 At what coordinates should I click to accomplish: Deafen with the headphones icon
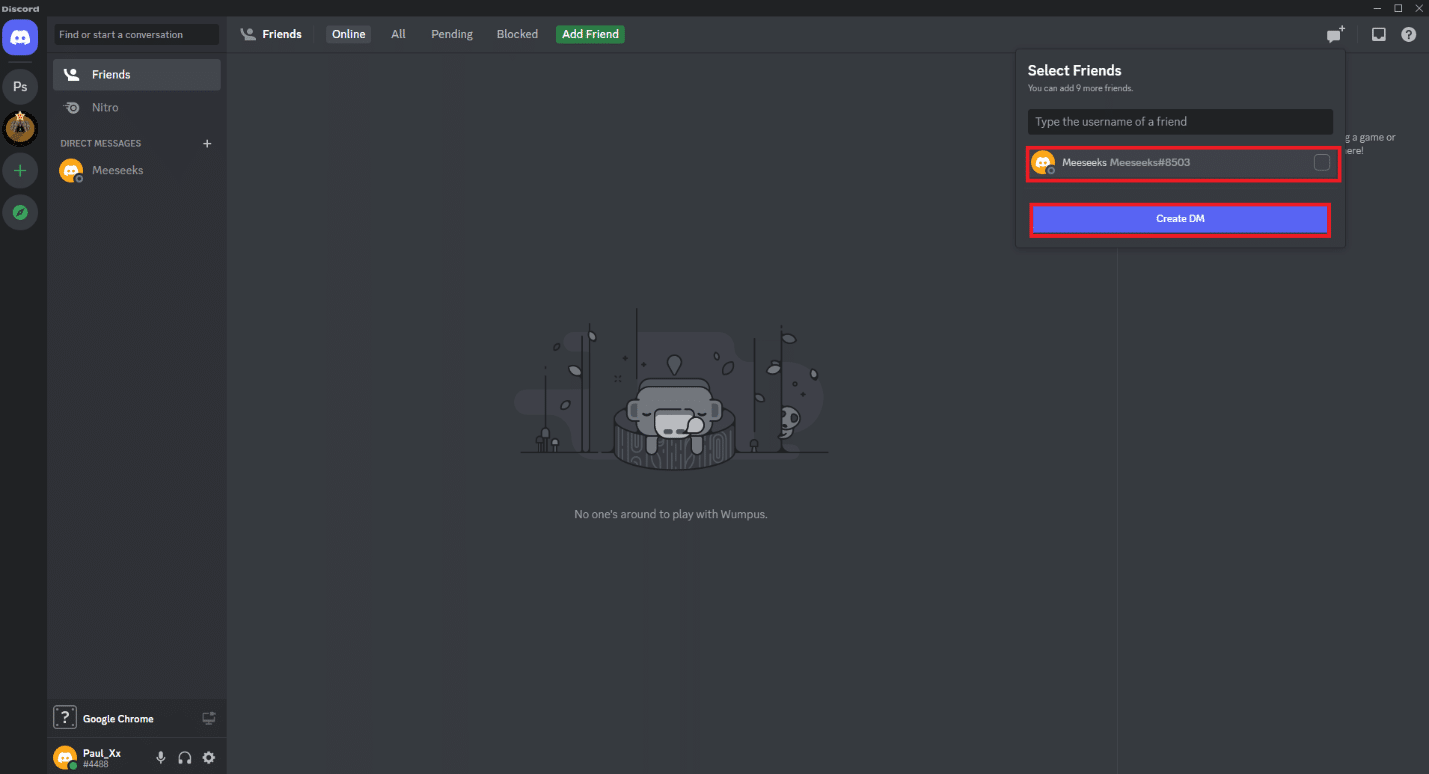(x=184, y=758)
